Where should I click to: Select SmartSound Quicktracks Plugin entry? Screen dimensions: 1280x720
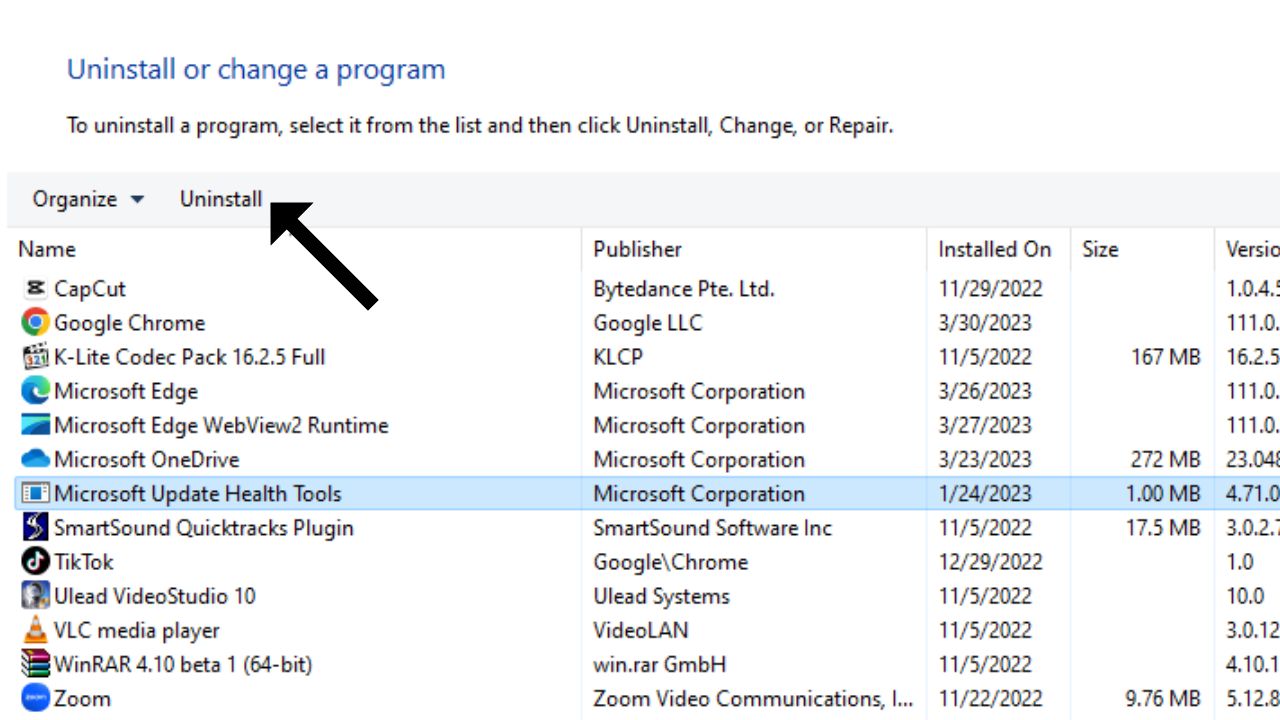203,528
